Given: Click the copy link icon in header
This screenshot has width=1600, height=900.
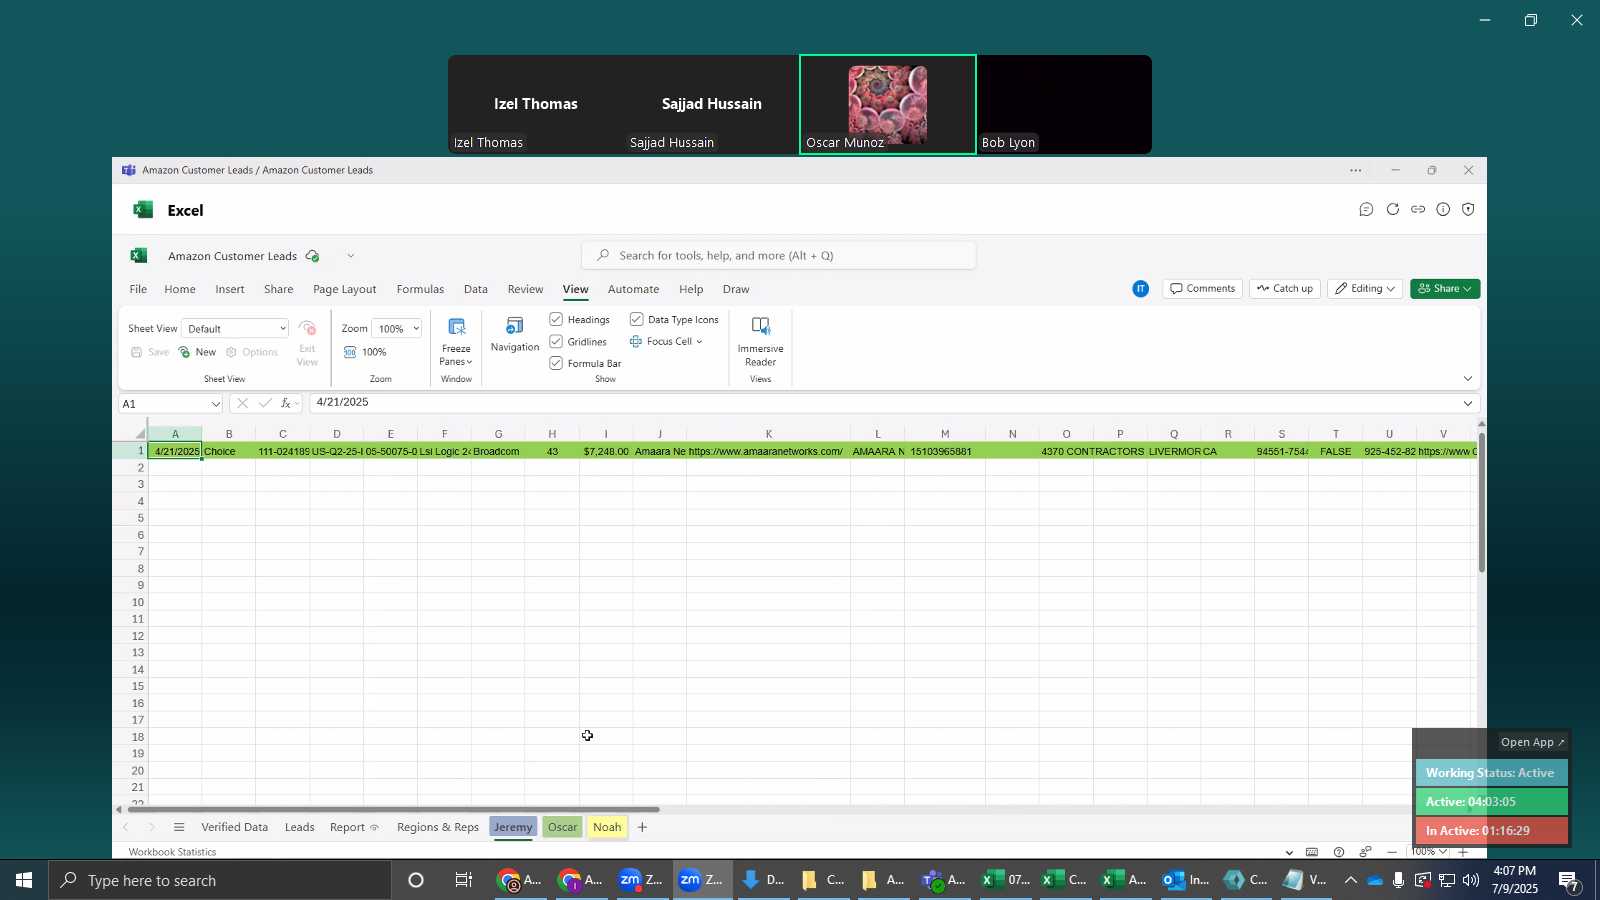Looking at the screenshot, I should (1418, 209).
